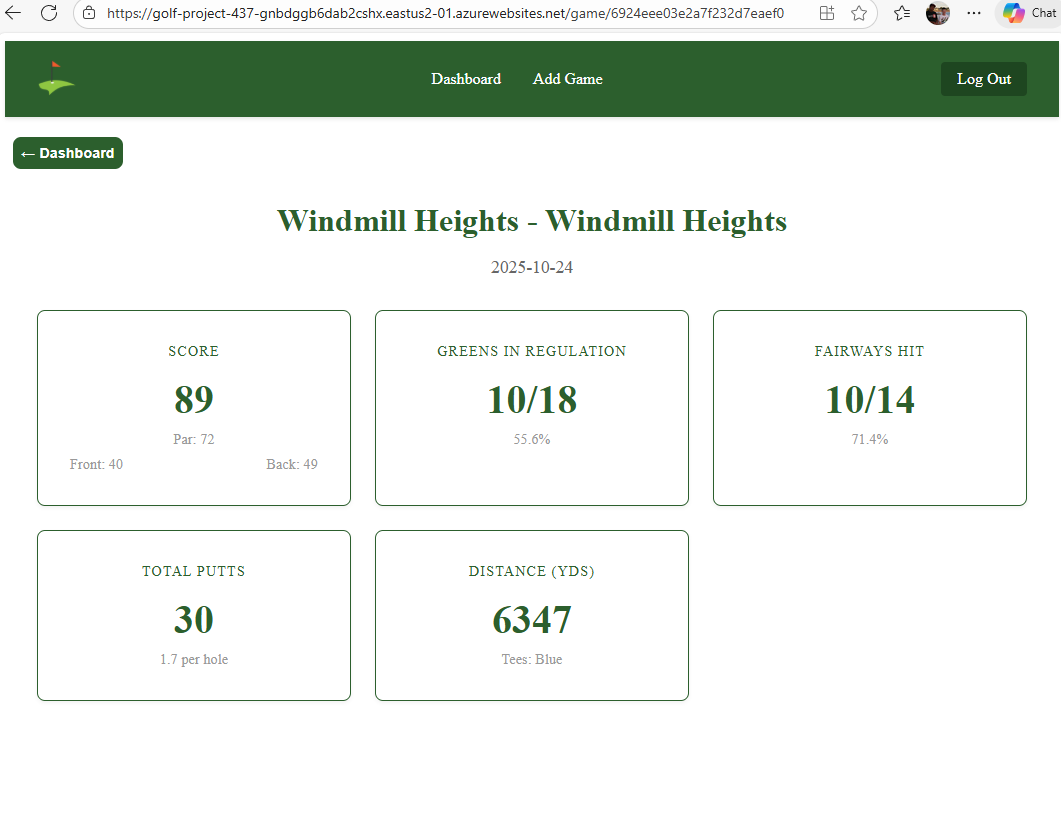Screen dimensions: 1061x839
Task: Open browser settings and more menu
Action: pyautogui.click(x=973, y=13)
